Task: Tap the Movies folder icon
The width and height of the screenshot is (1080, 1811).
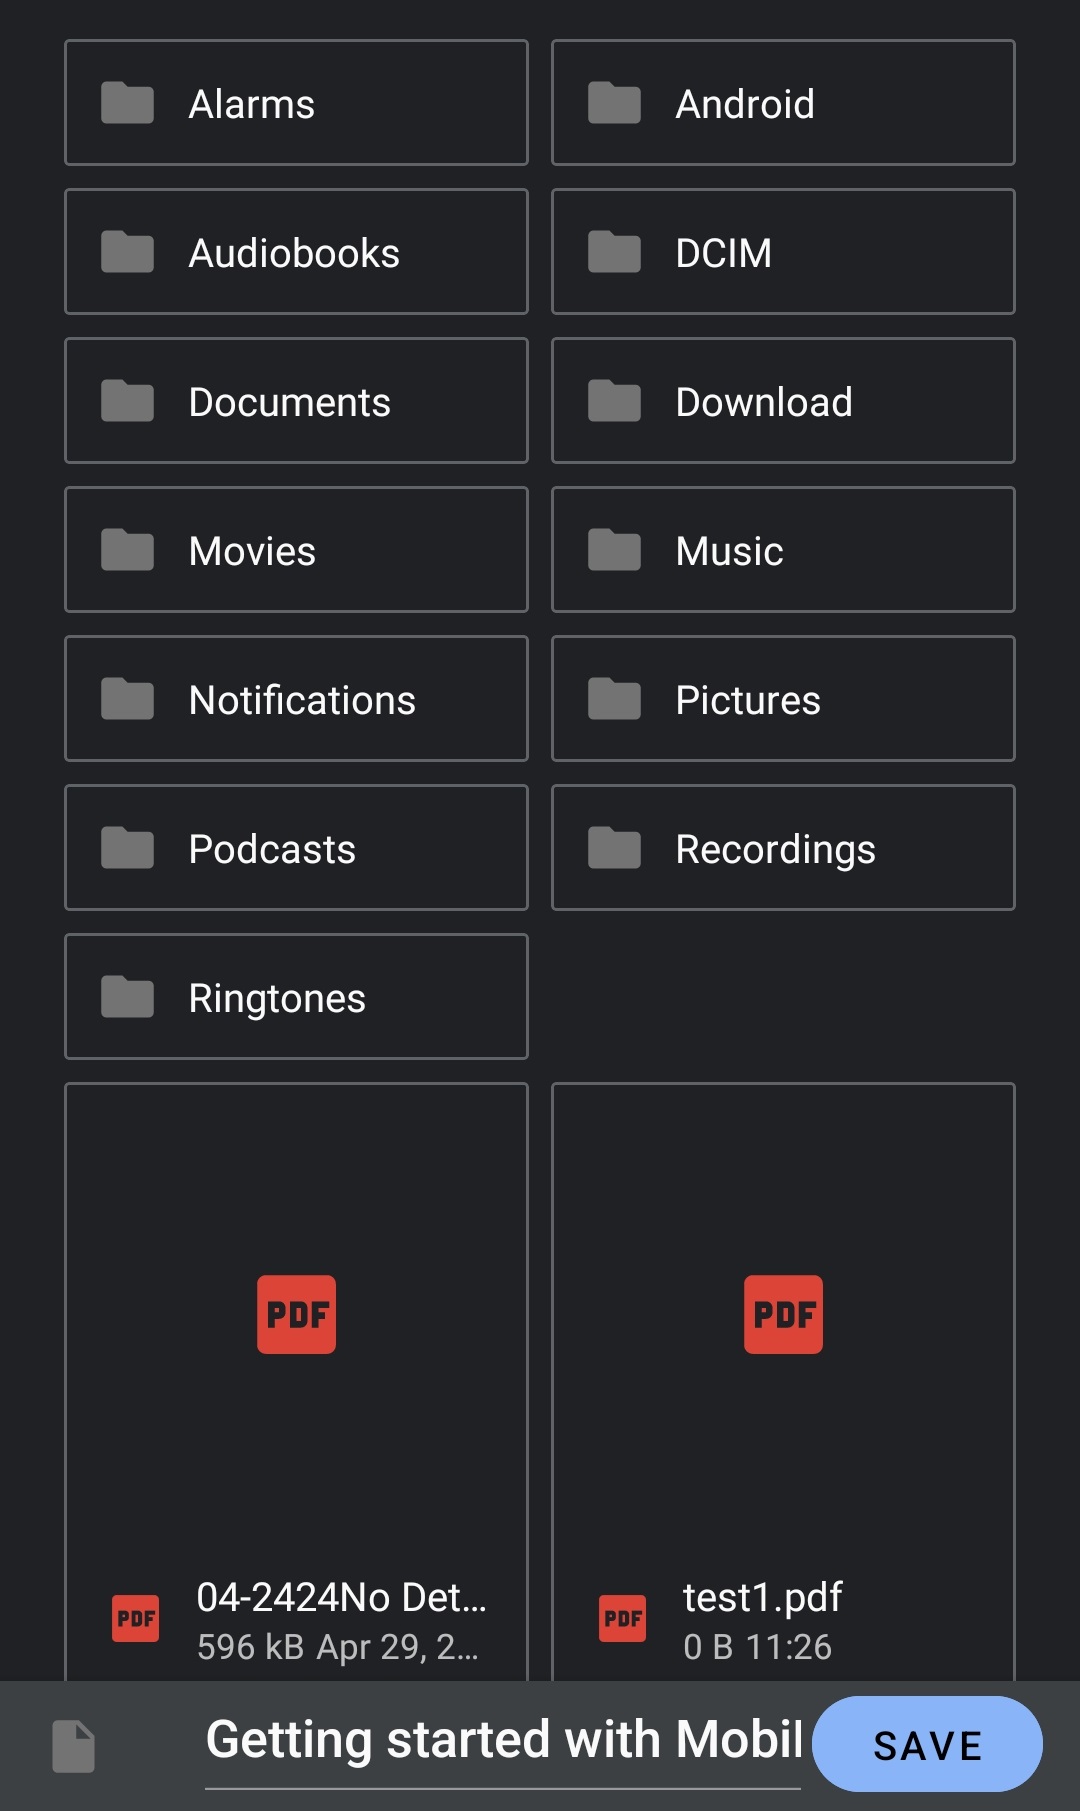Action: pos(127,550)
